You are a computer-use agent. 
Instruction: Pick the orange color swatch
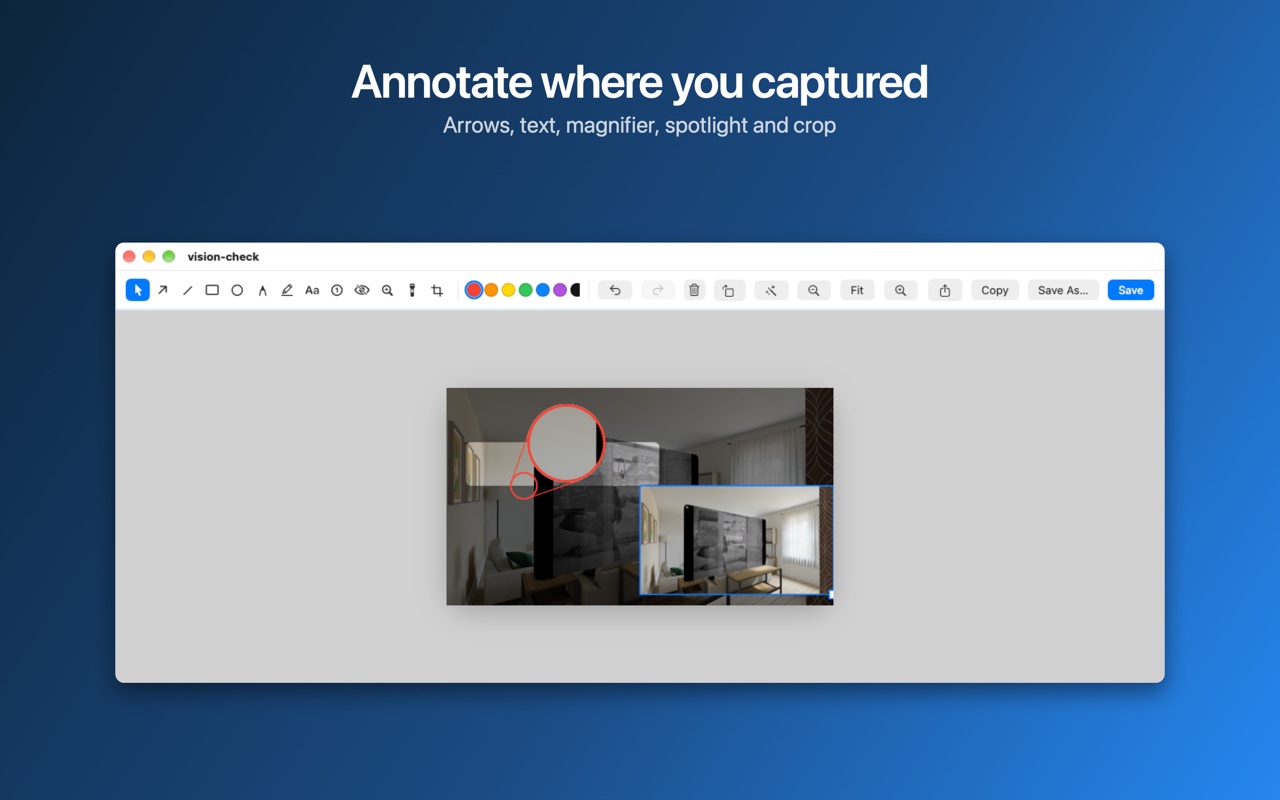pyautogui.click(x=491, y=290)
